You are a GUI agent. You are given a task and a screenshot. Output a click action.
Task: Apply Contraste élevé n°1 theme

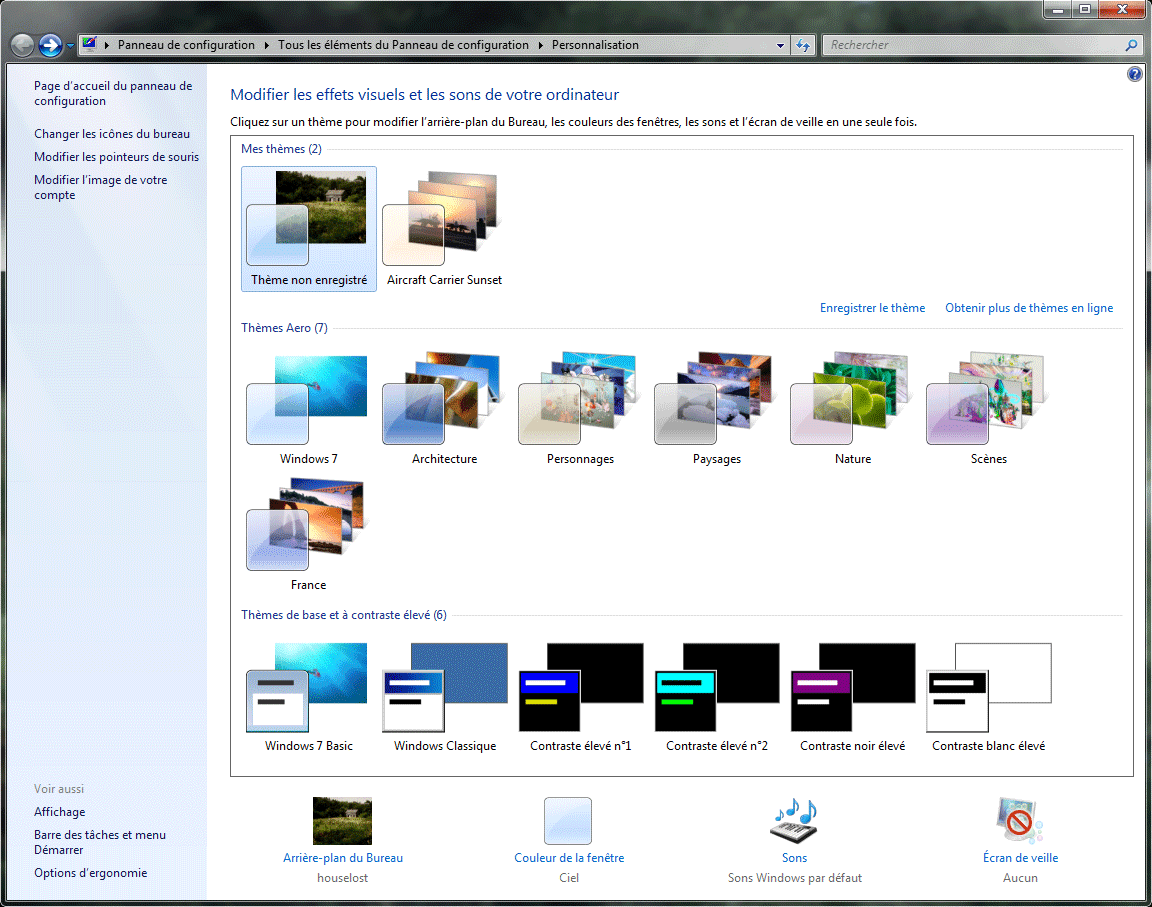(580, 696)
